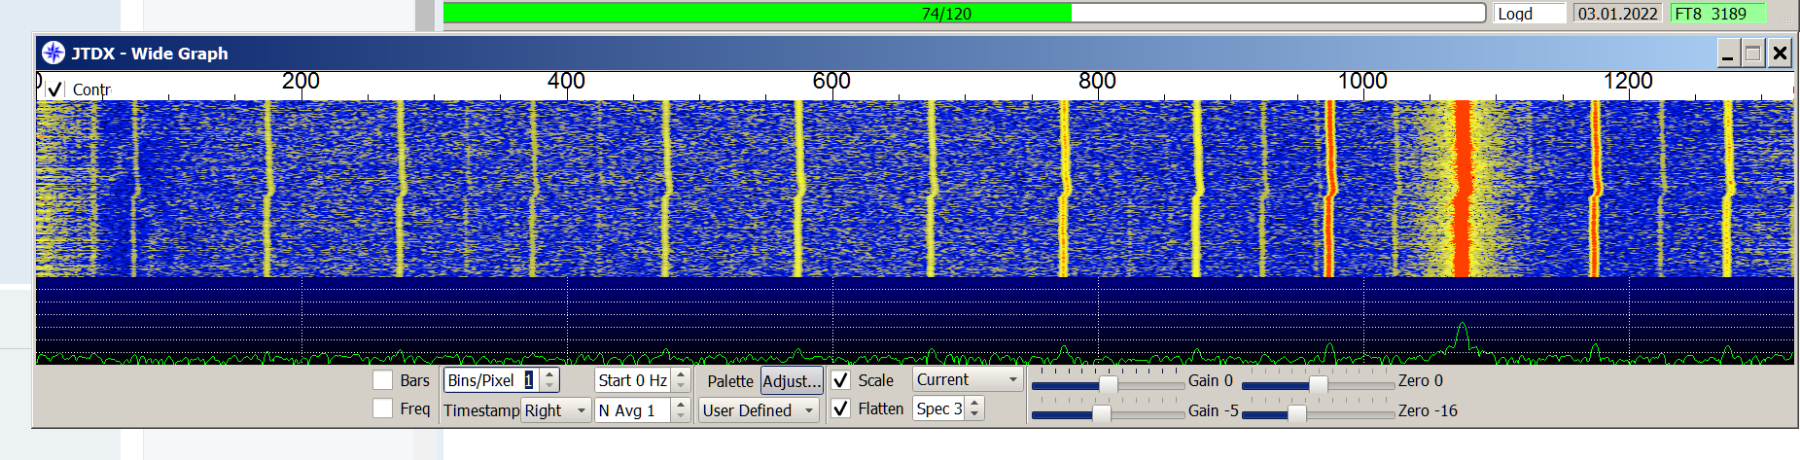Click the 800 Hz mark on frequency scale
The height and width of the screenshot is (460, 1800).
click(1097, 81)
